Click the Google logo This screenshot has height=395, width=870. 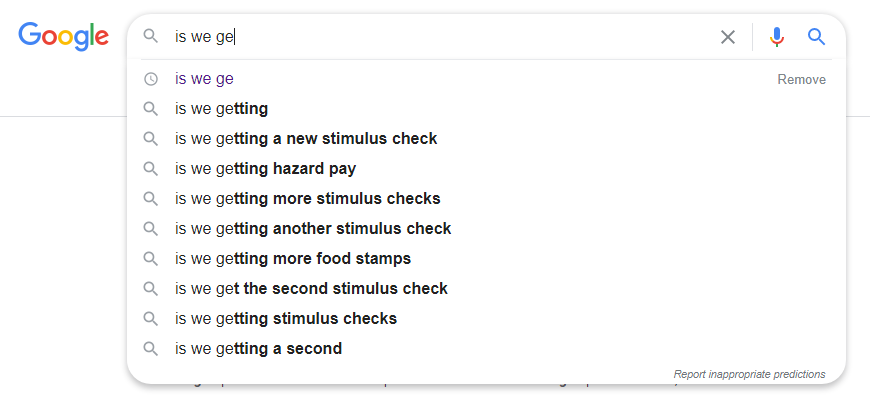click(63, 37)
